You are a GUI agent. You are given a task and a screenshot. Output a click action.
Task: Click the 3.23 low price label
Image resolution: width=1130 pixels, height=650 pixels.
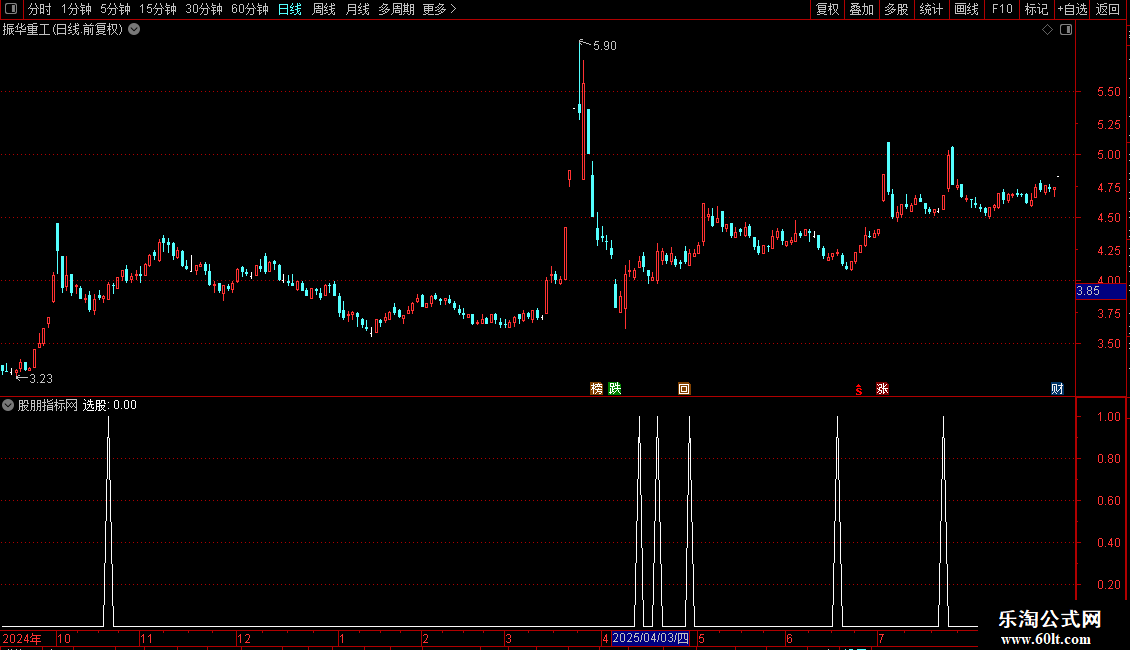pyautogui.click(x=41, y=379)
